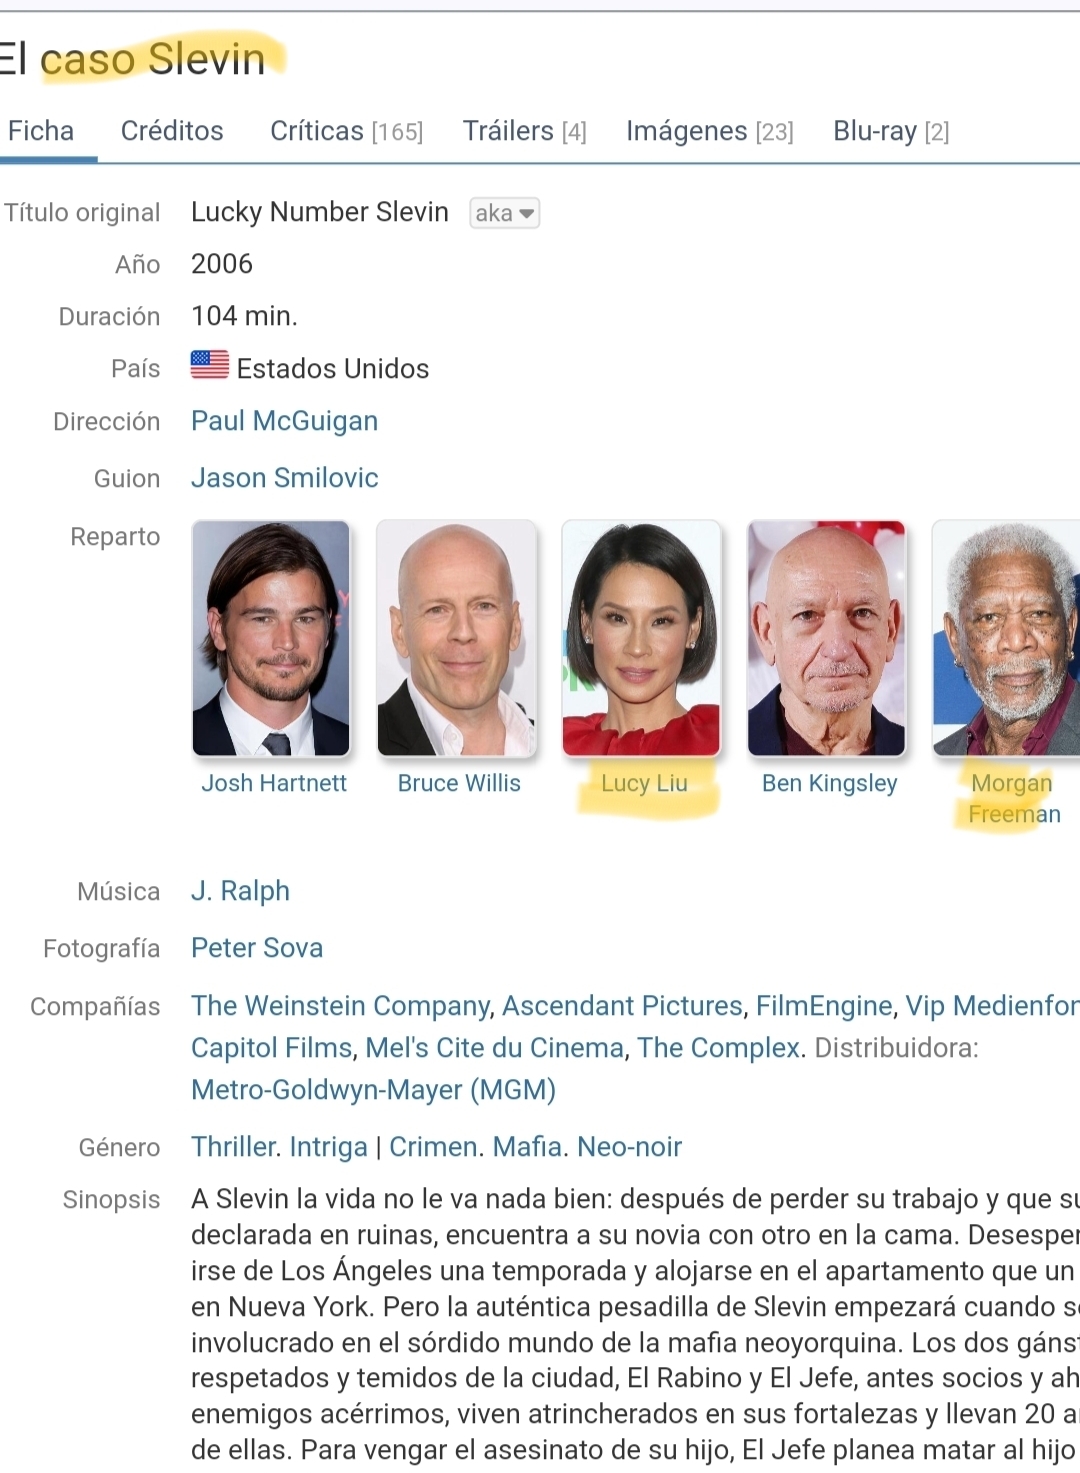
Task: Select the Blu-ray tab
Action: click(890, 131)
